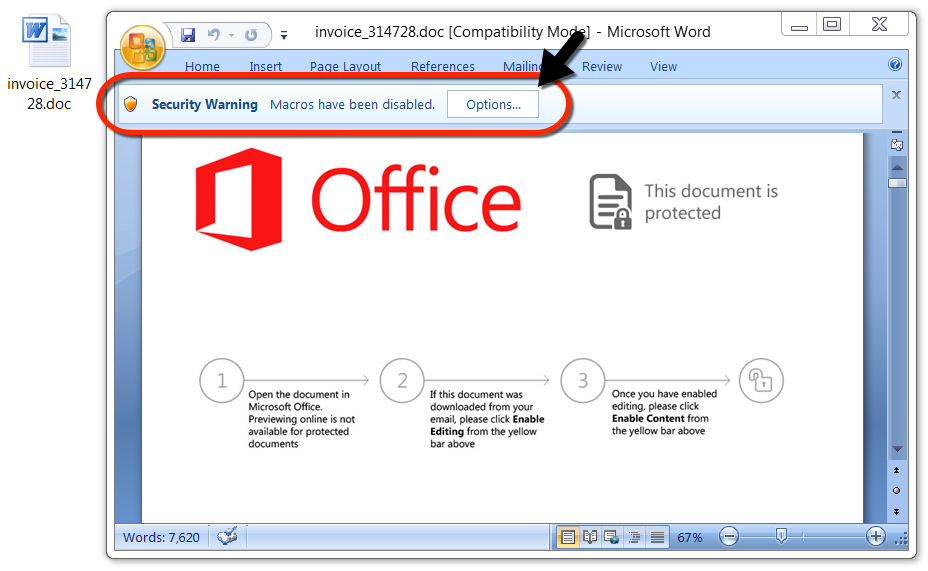The width and height of the screenshot is (928, 571).
Task: Click the vertical scrollbar thumb
Action: click(x=897, y=183)
